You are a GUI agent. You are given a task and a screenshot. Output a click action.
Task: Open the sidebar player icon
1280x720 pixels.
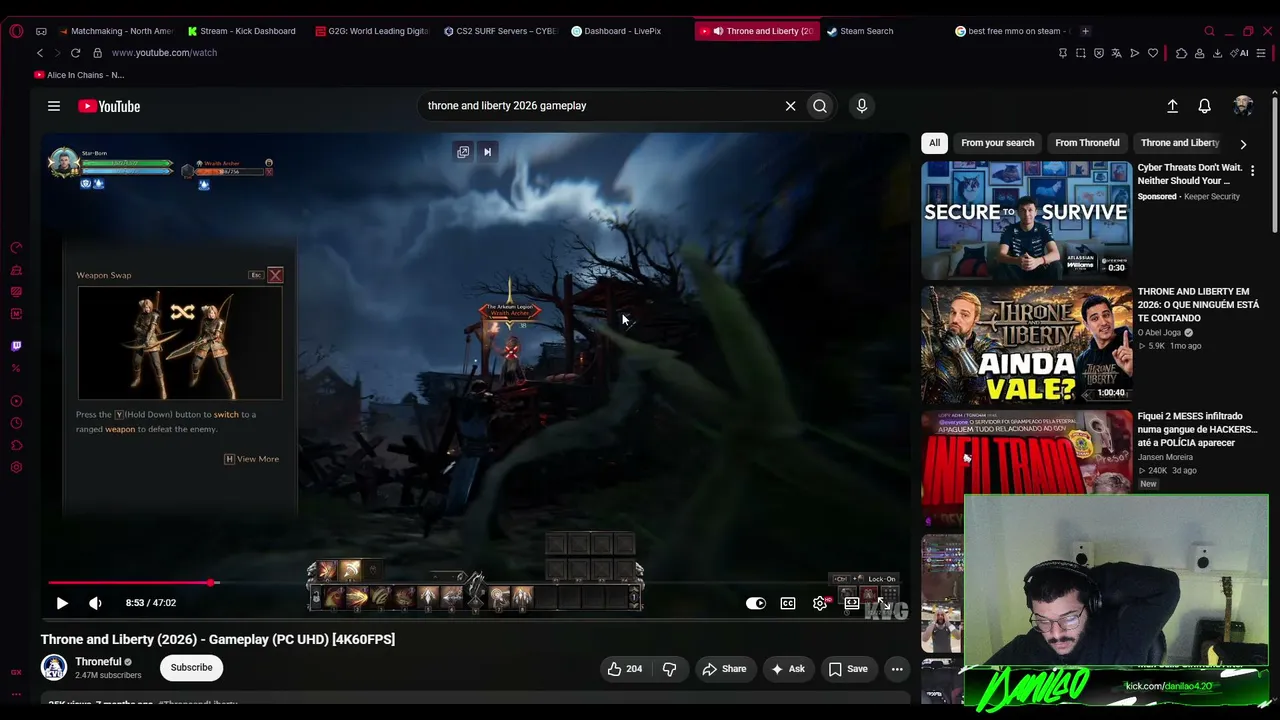[16, 401]
